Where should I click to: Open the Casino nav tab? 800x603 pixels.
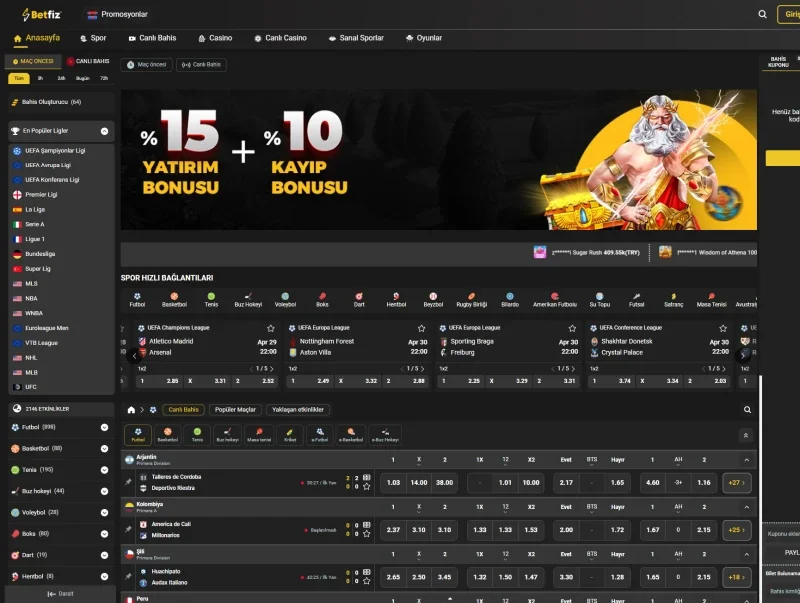tap(215, 38)
